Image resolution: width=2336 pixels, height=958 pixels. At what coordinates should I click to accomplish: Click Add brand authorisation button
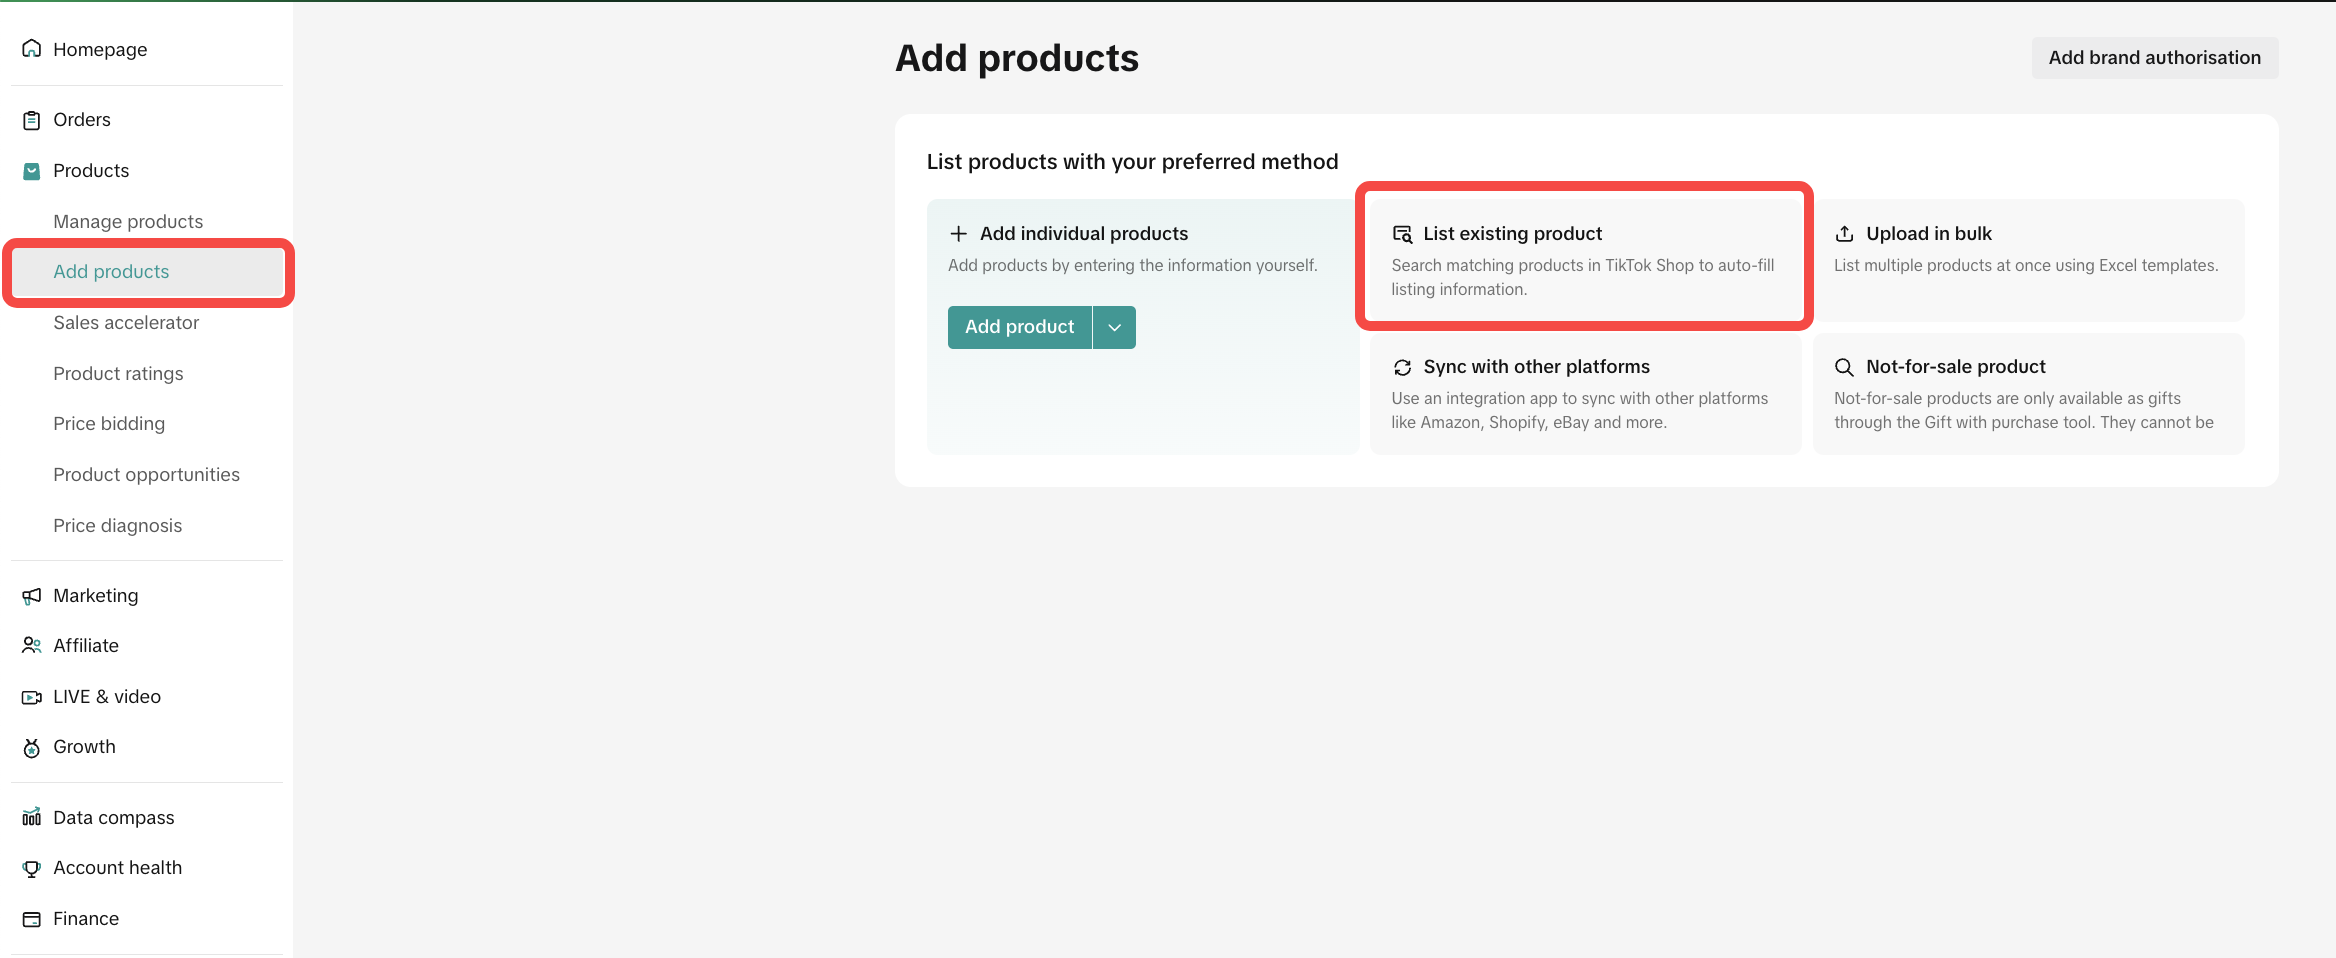(2154, 58)
